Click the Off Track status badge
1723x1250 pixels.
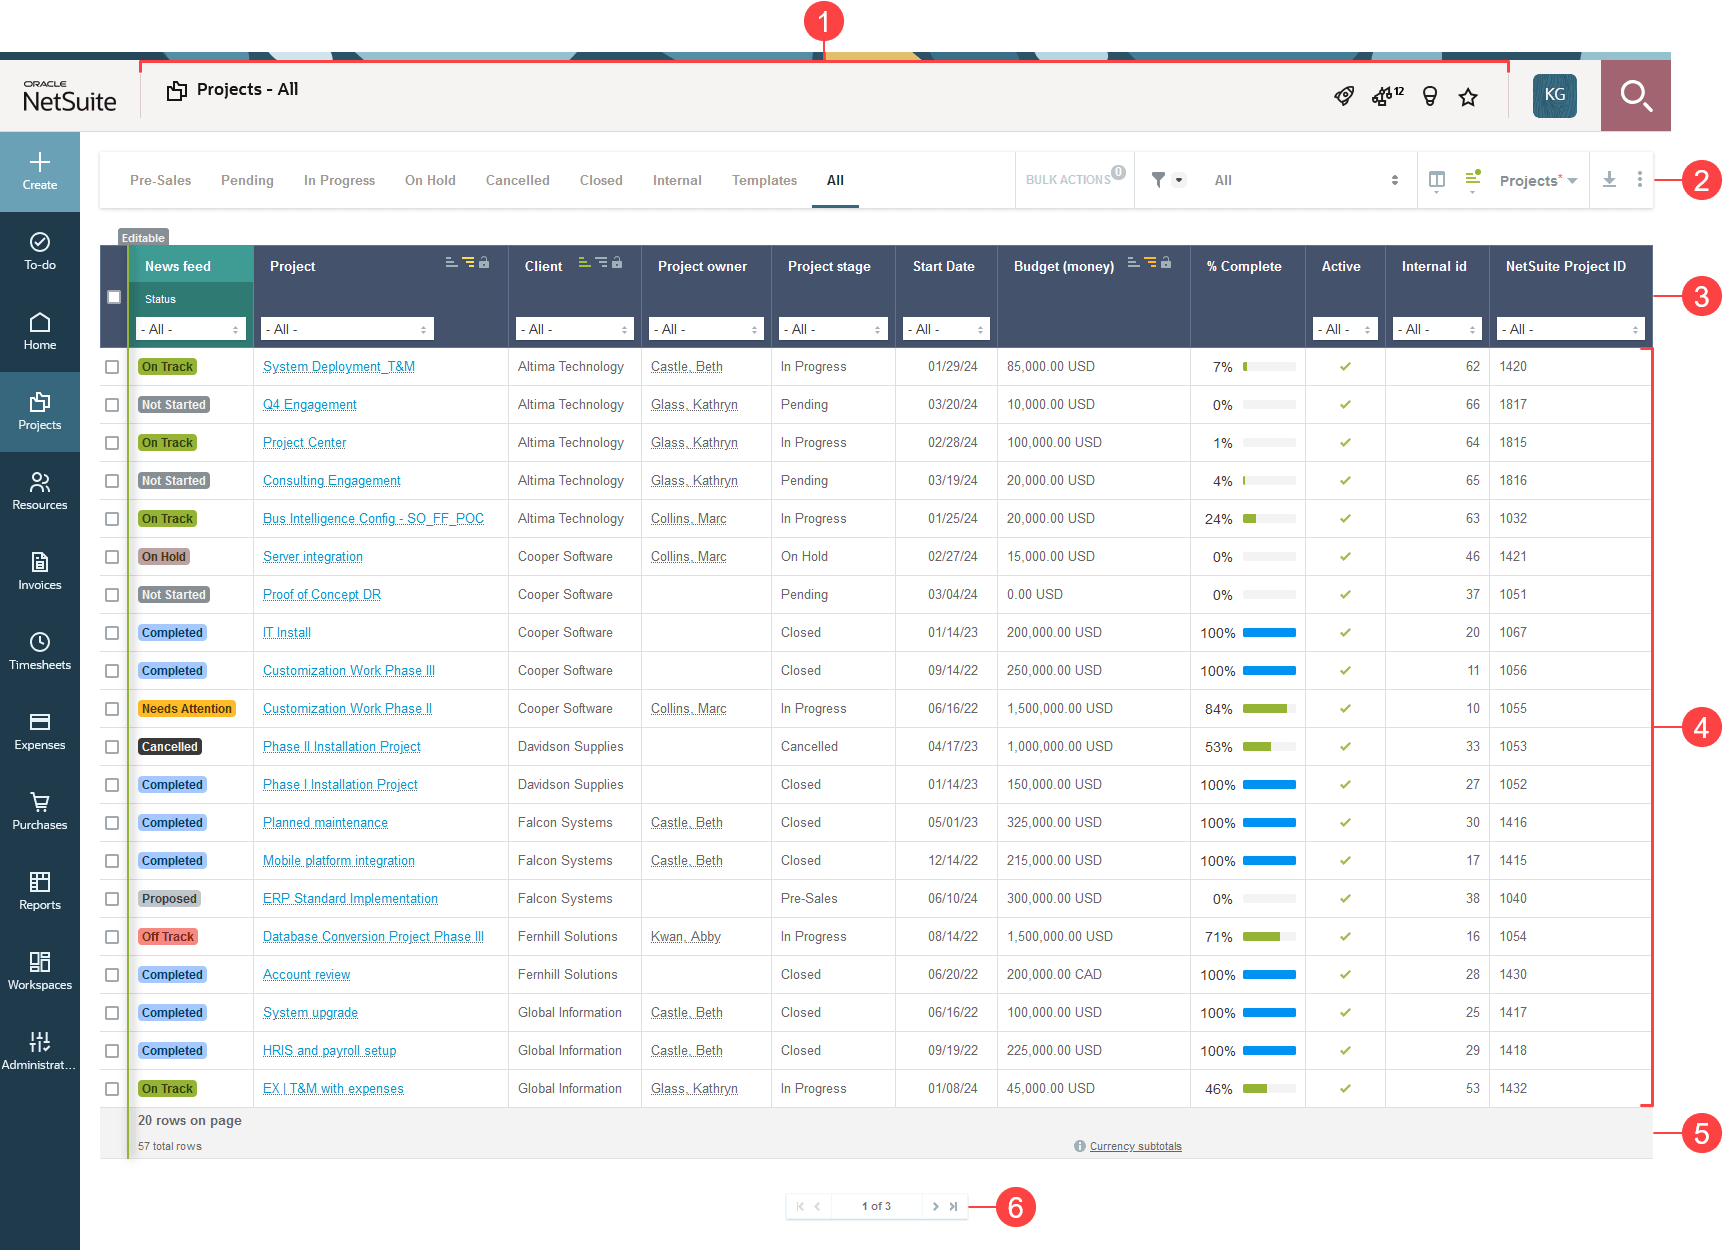coord(168,937)
